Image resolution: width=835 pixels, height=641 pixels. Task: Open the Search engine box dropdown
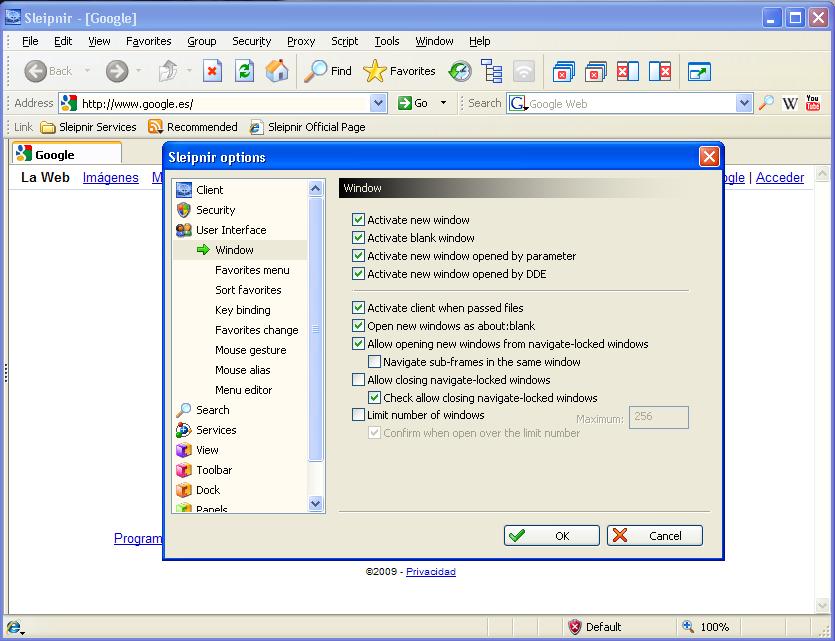pyautogui.click(x=743, y=103)
